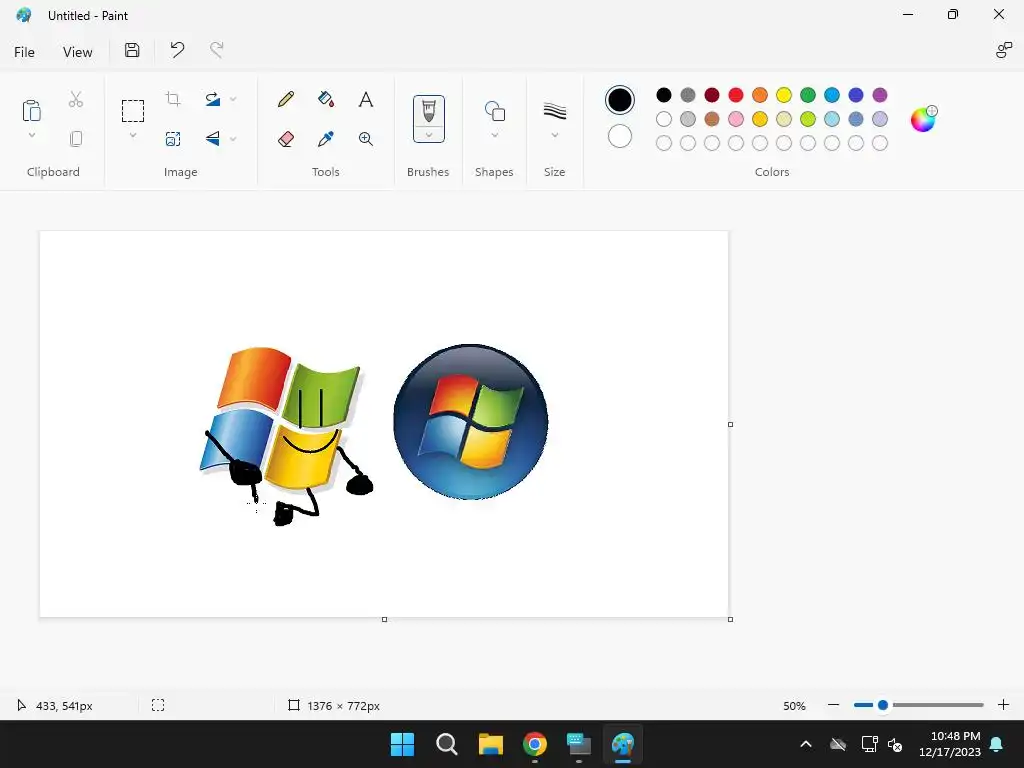Click the Cut scissors icon
Screen dimensions: 1024x768
click(76, 99)
